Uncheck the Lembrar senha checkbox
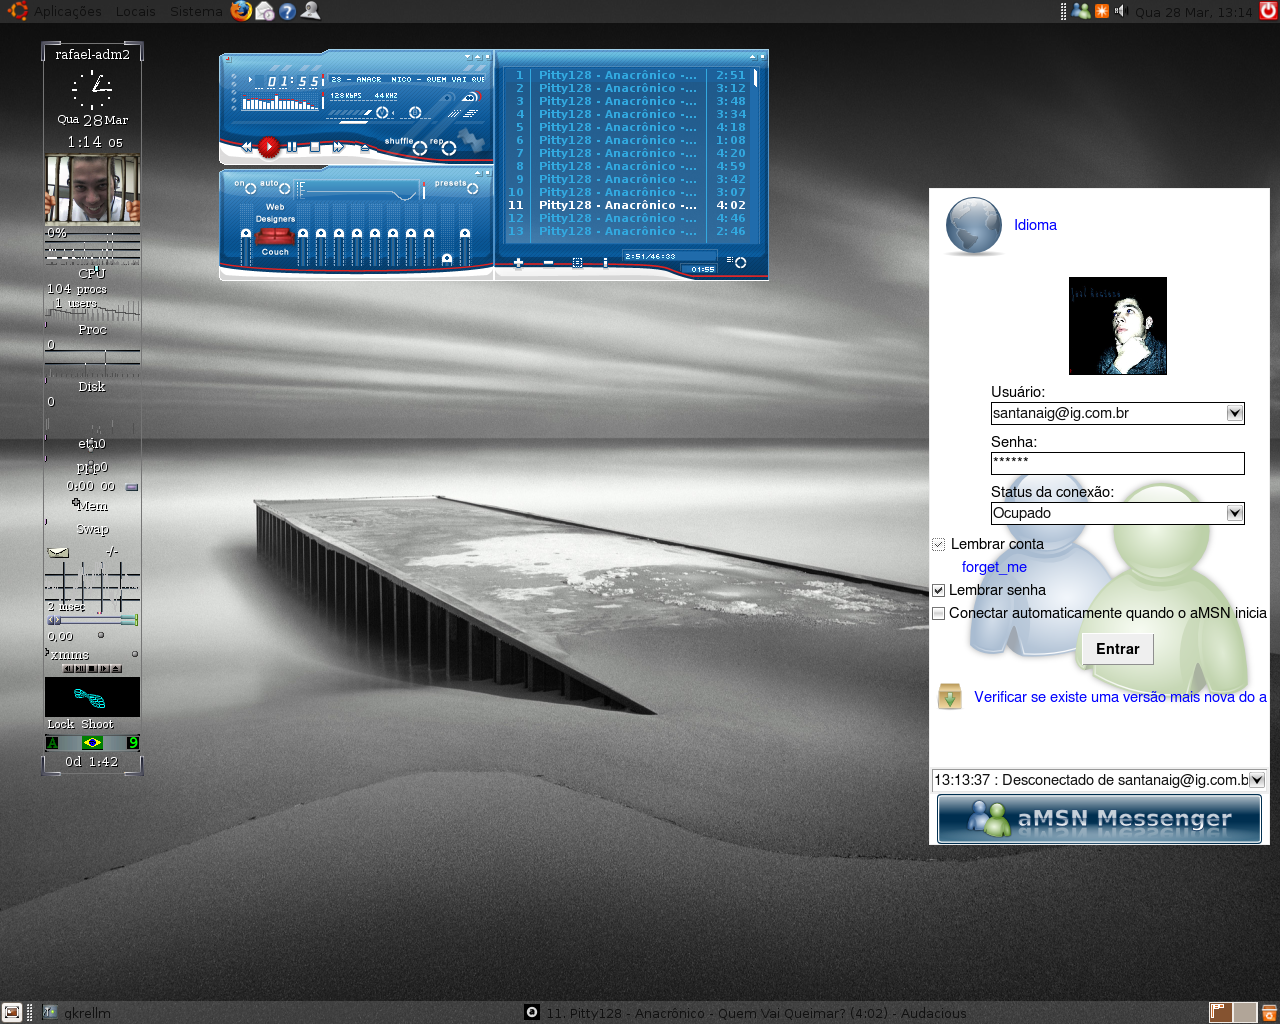This screenshot has width=1280, height=1024. 938,590
